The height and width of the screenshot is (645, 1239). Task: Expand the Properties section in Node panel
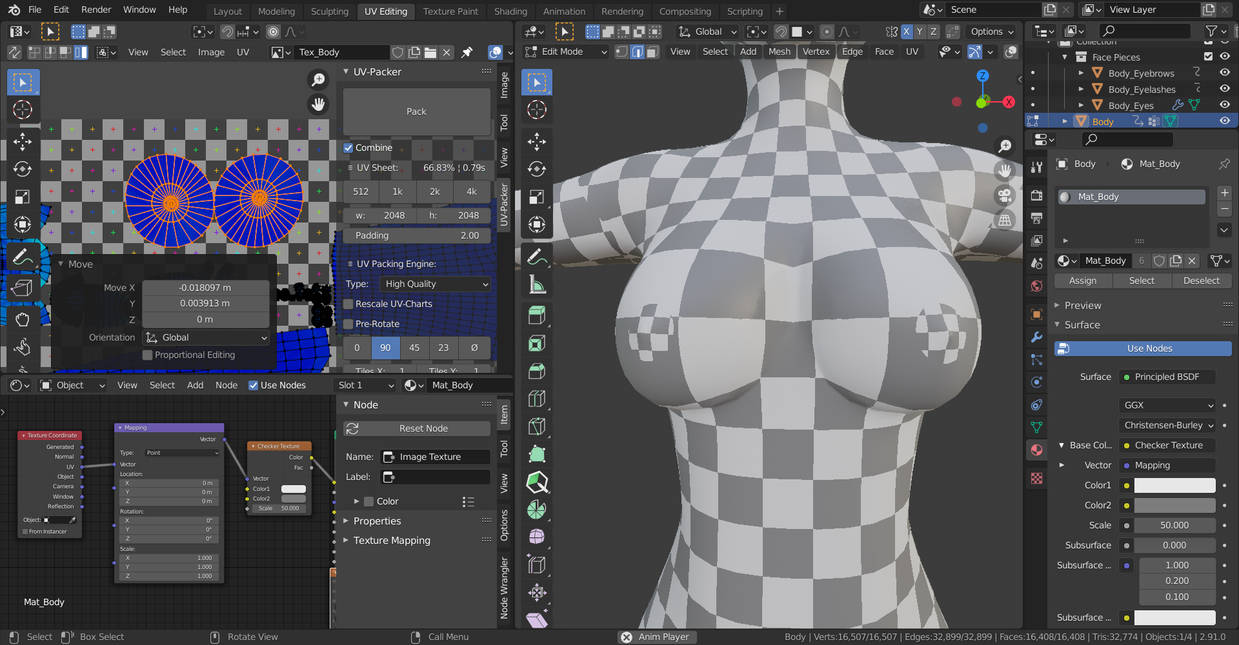377,521
